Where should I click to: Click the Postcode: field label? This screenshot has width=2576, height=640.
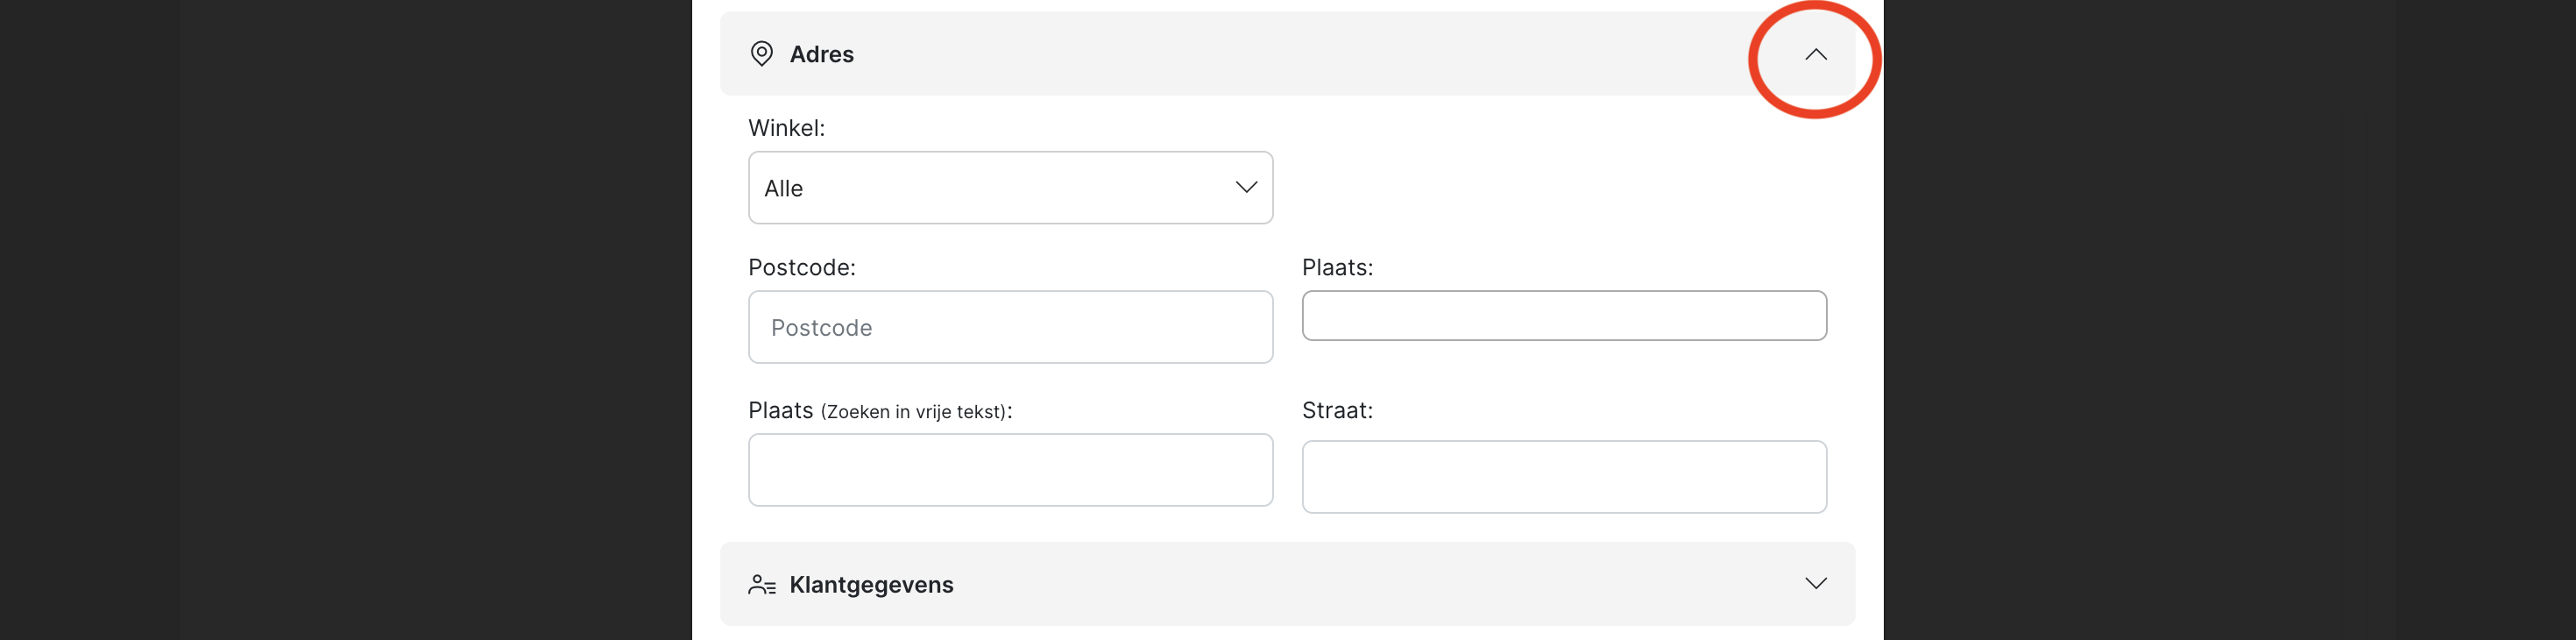(801, 268)
